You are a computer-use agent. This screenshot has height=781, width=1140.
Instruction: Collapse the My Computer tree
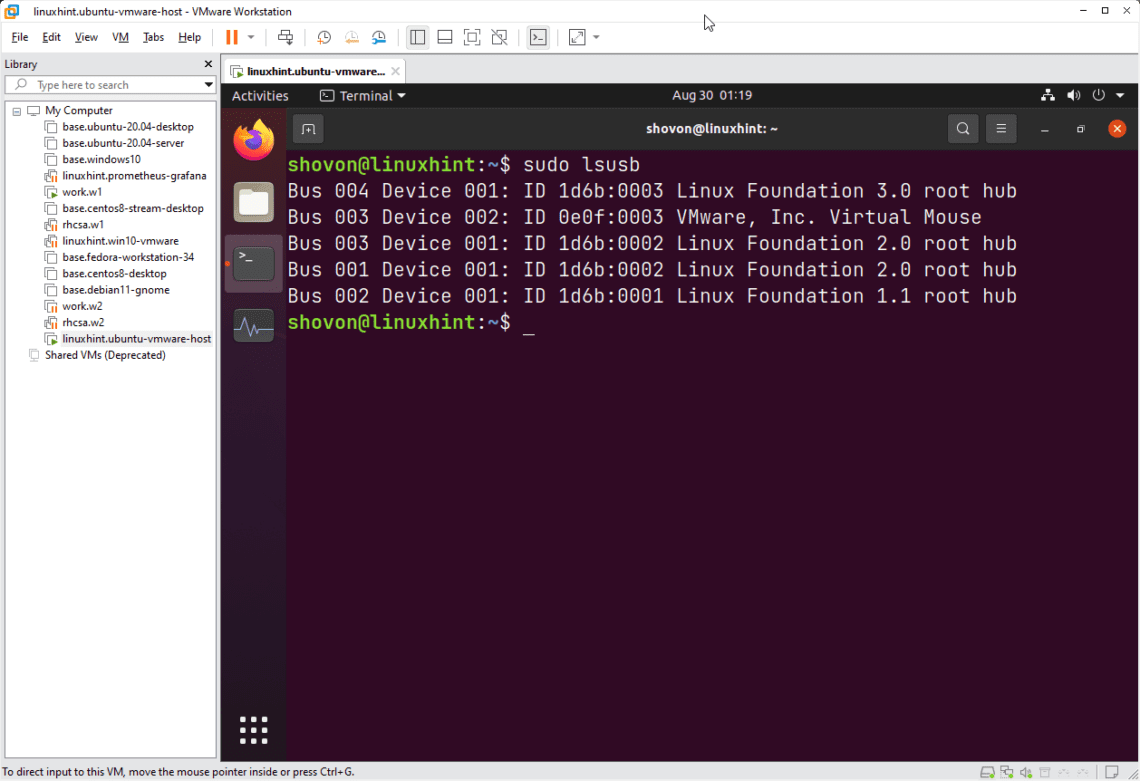tap(17, 110)
